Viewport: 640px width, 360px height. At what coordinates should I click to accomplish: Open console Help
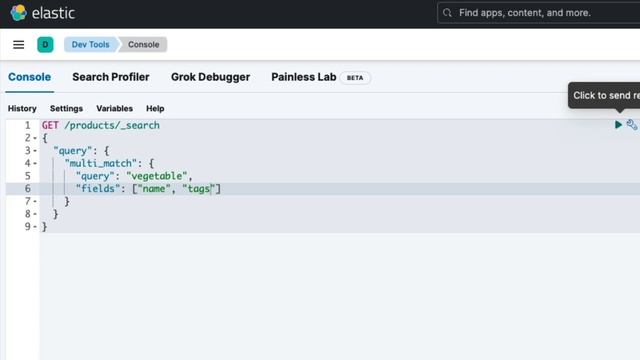point(155,109)
